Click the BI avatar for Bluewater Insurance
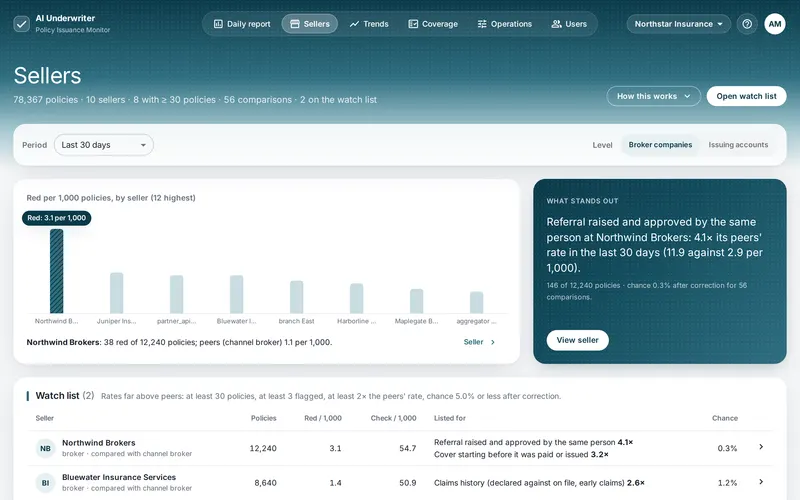The height and width of the screenshot is (500, 800). tap(45, 483)
